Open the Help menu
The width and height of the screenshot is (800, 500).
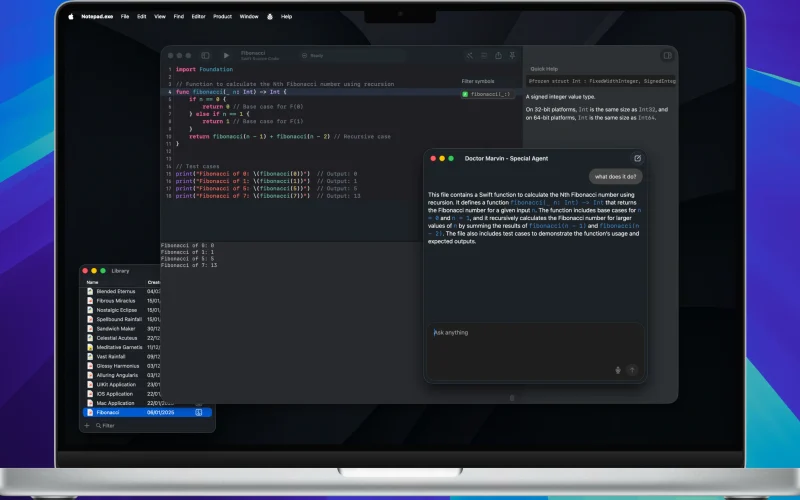tap(286, 17)
